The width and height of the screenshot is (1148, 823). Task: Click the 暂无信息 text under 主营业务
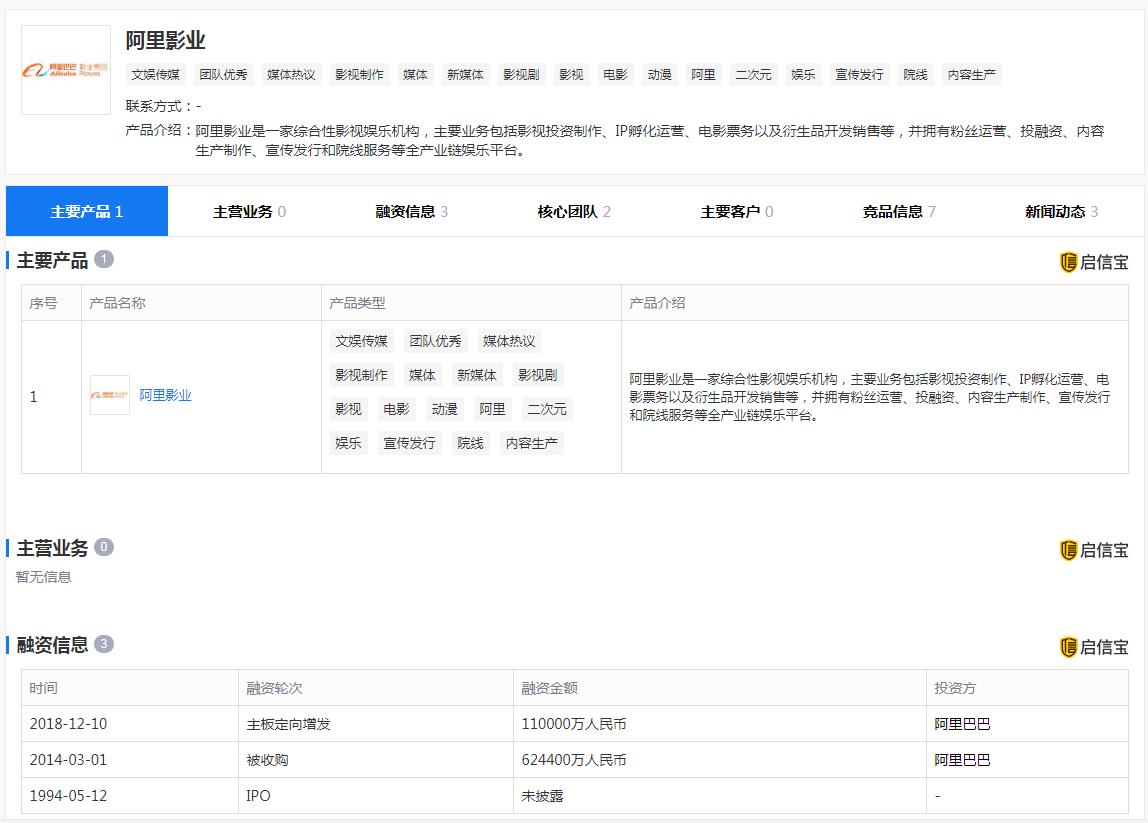[44, 577]
